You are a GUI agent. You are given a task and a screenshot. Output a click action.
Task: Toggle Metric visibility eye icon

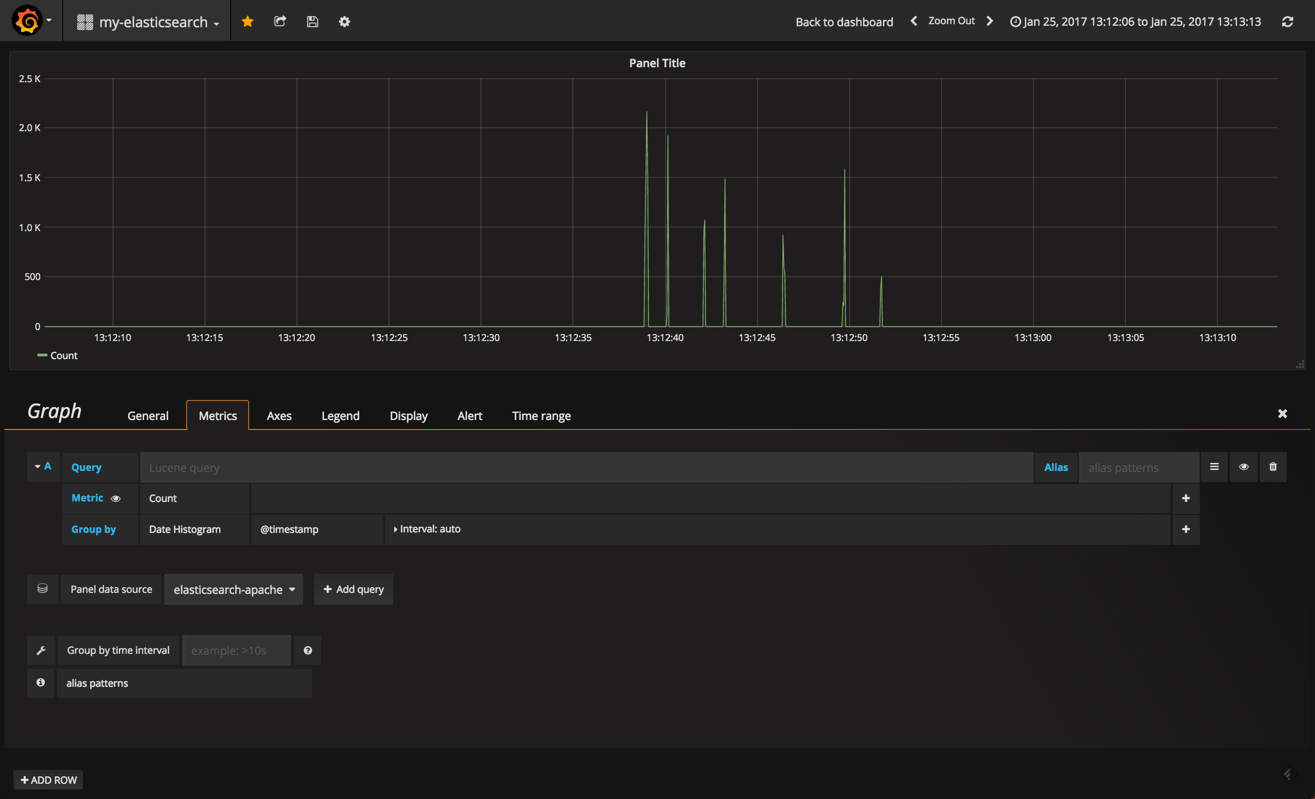click(116, 498)
